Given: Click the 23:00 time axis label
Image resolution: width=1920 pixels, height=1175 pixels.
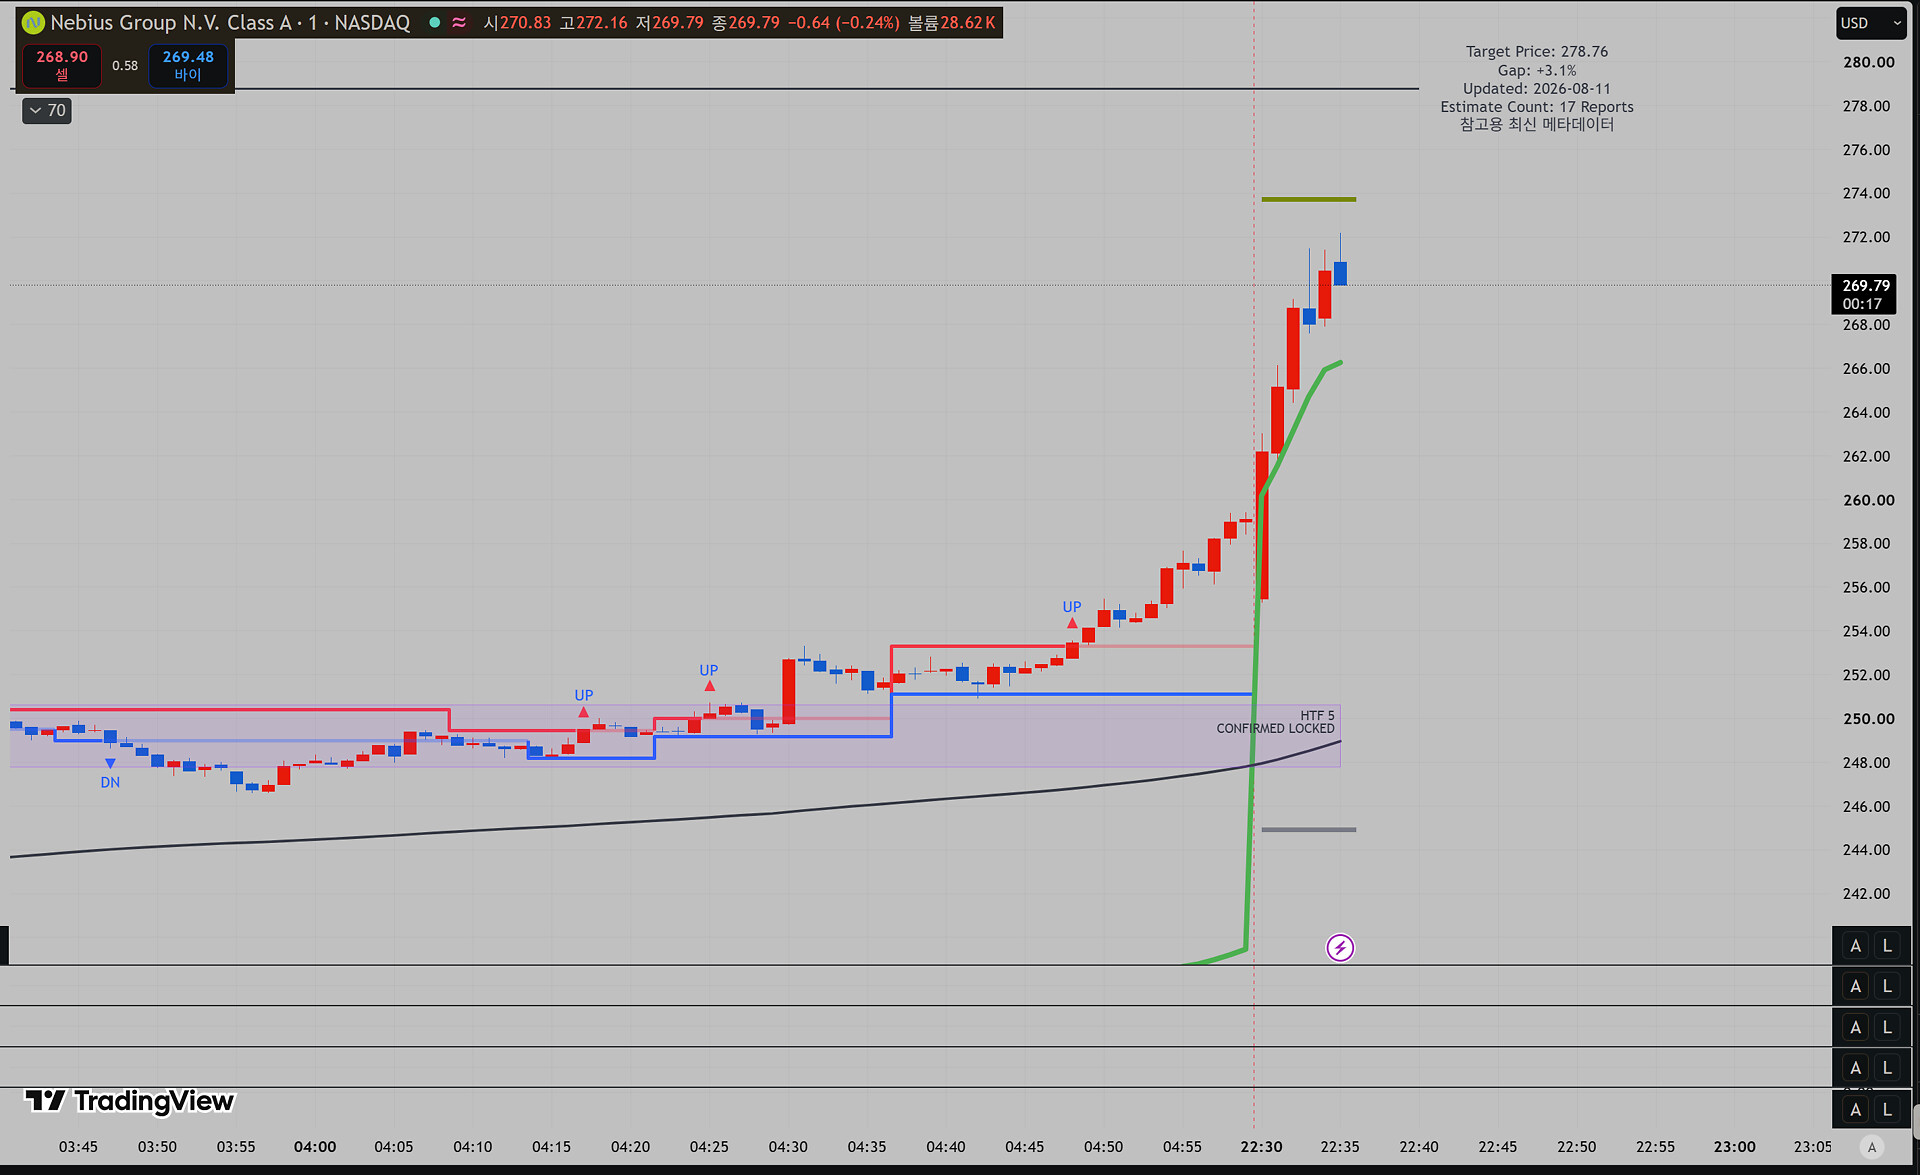Looking at the screenshot, I should 1734,1147.
